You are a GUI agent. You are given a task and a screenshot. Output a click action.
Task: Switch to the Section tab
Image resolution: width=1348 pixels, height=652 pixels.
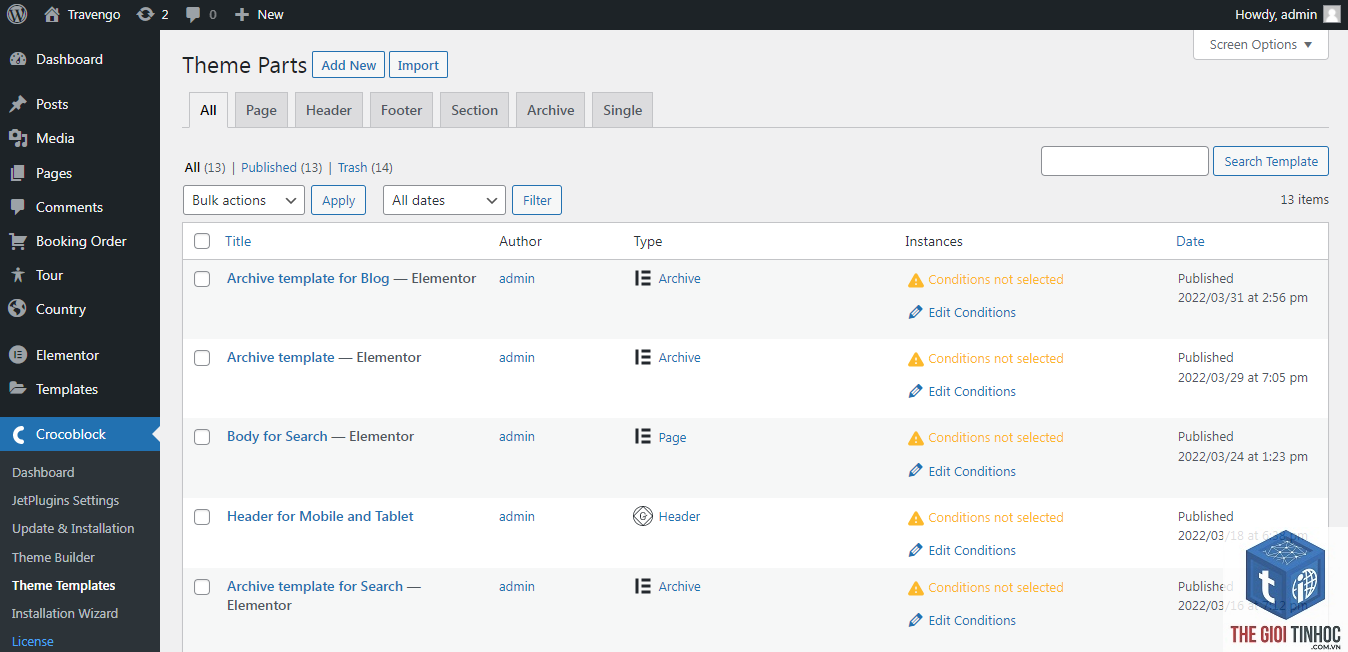pyautogui.click(x=474, y=110)
